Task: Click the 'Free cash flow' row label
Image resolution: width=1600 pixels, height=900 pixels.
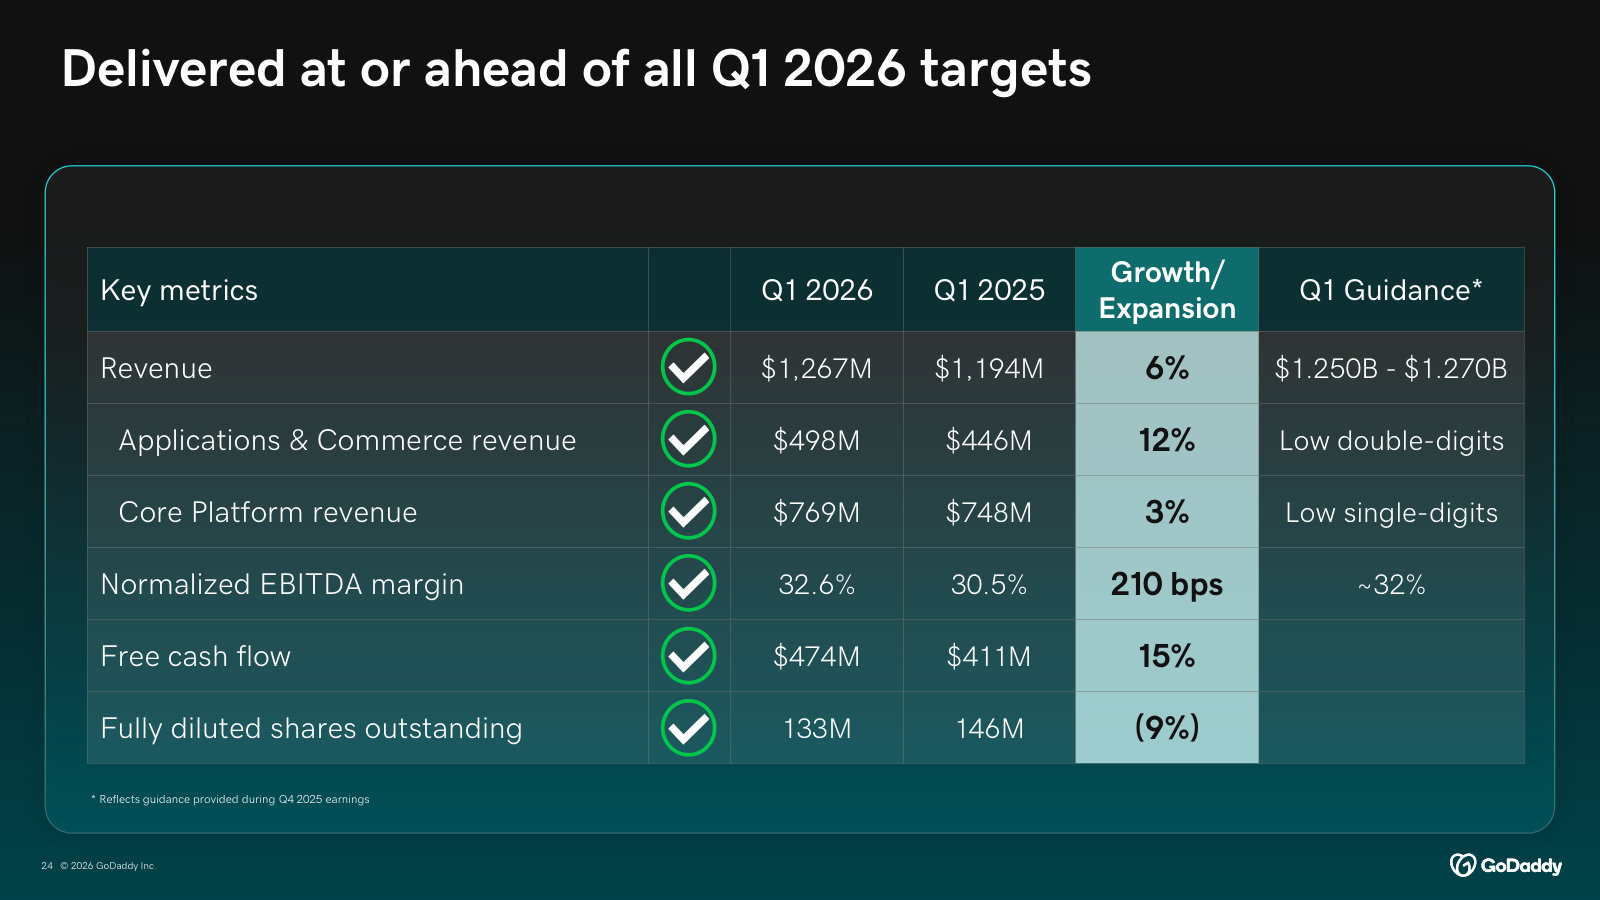Action: (196, 656)
